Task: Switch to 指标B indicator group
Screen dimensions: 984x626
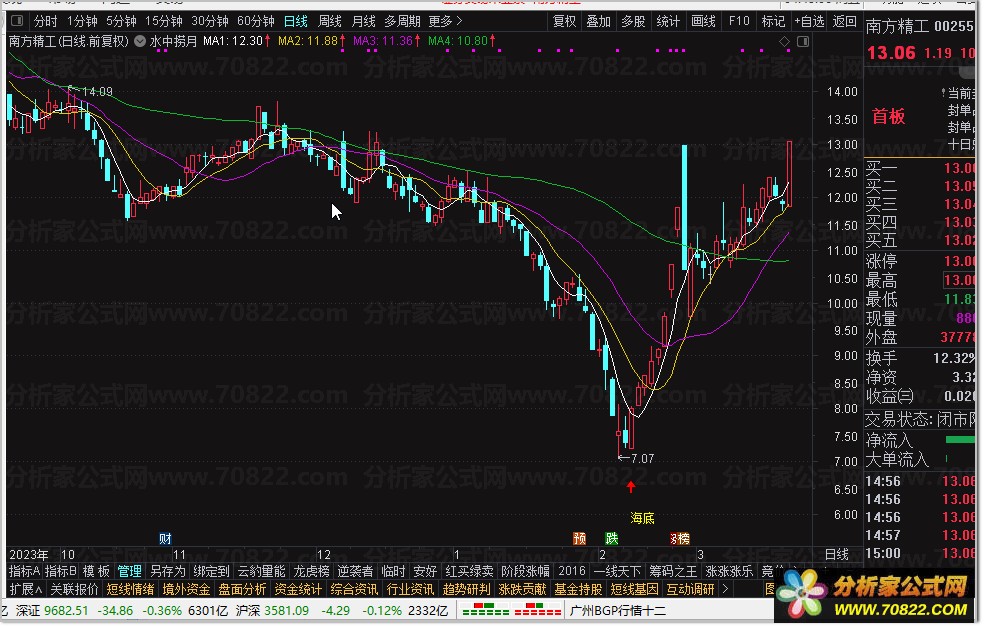Action: point(61,571)
